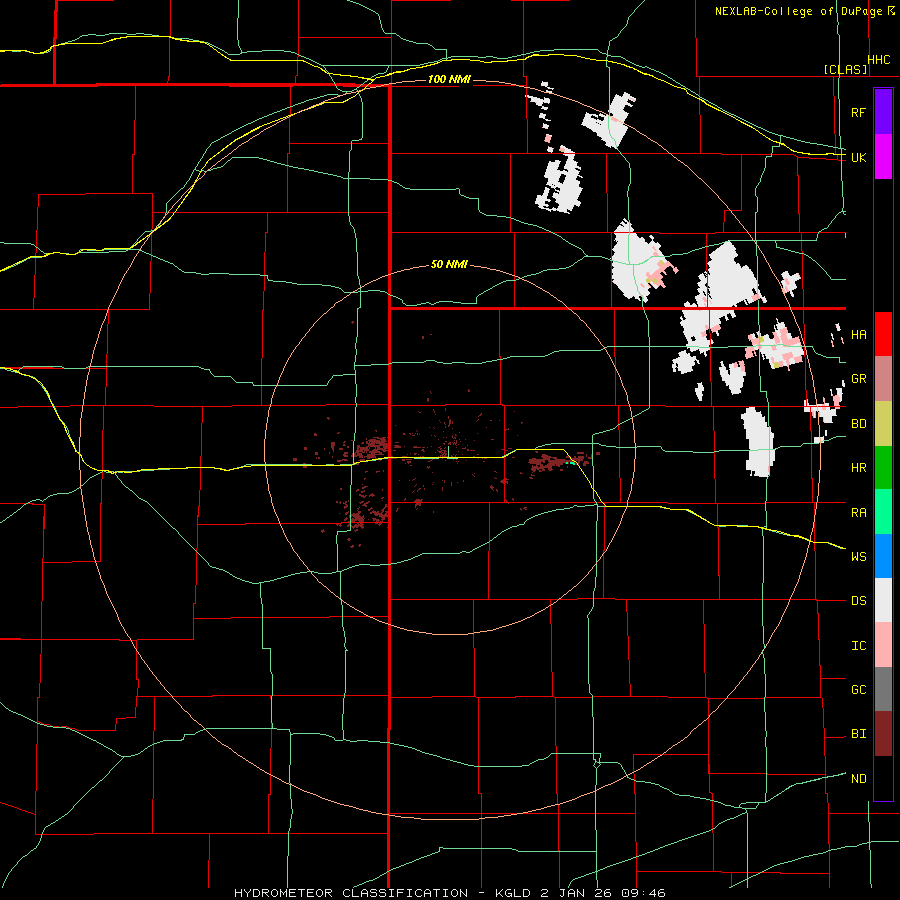Click the BD legend label

tap(858, 424)
